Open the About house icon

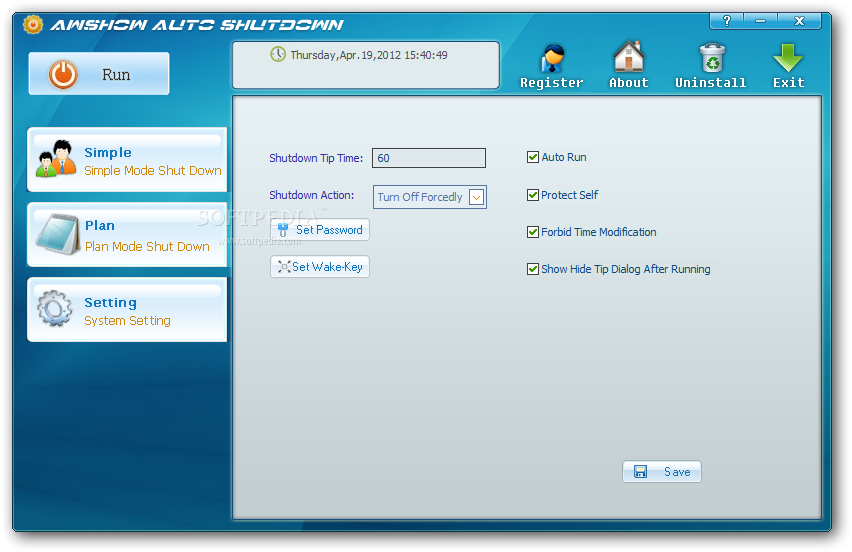click(x=629, y=57)
